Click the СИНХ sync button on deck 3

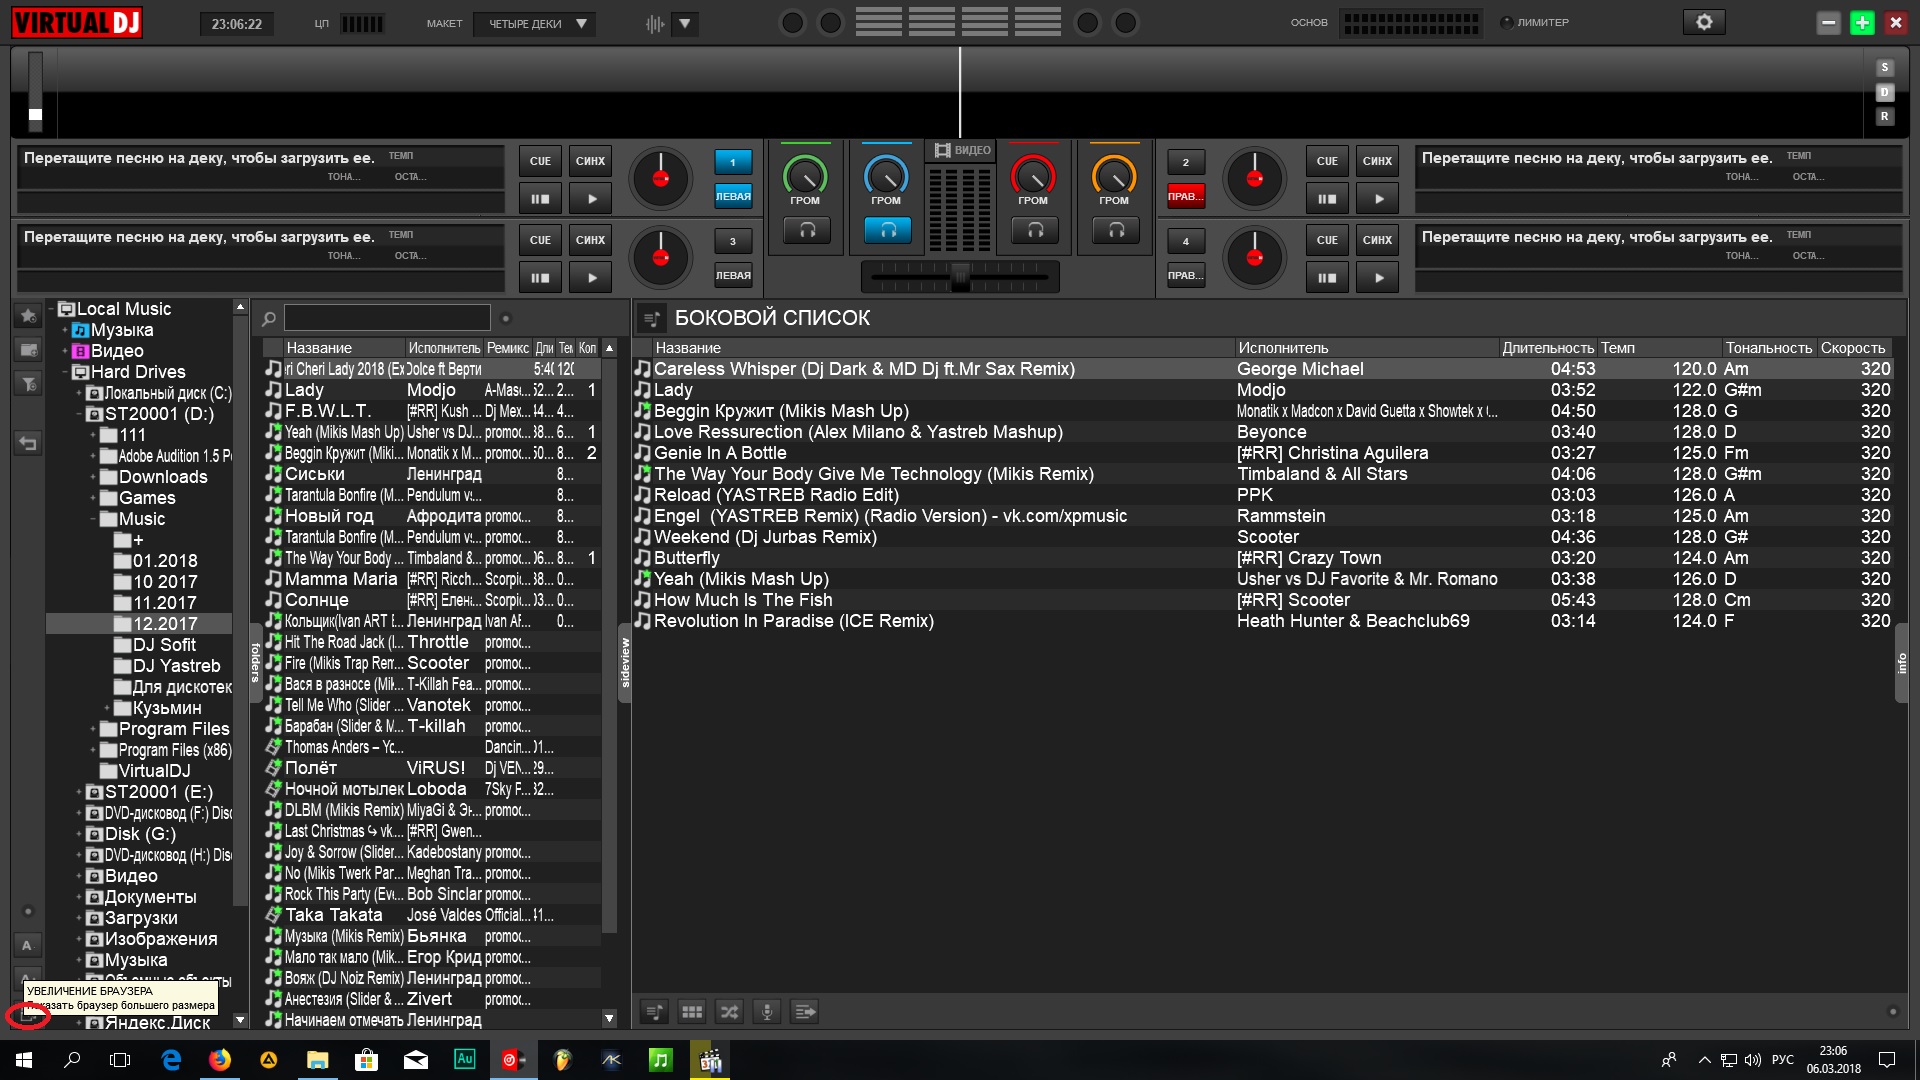tap(591, 240)
